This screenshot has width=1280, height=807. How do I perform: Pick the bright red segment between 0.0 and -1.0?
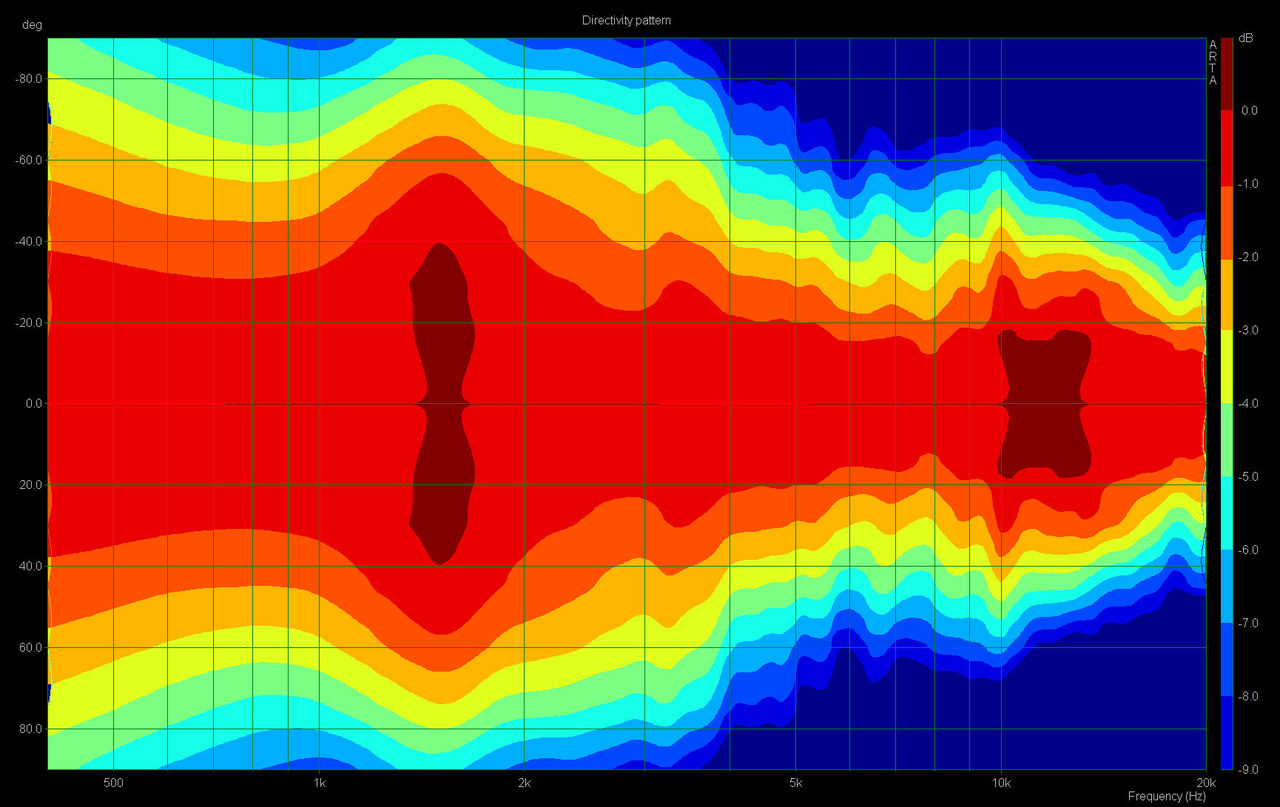click(x=1227, y=146)
